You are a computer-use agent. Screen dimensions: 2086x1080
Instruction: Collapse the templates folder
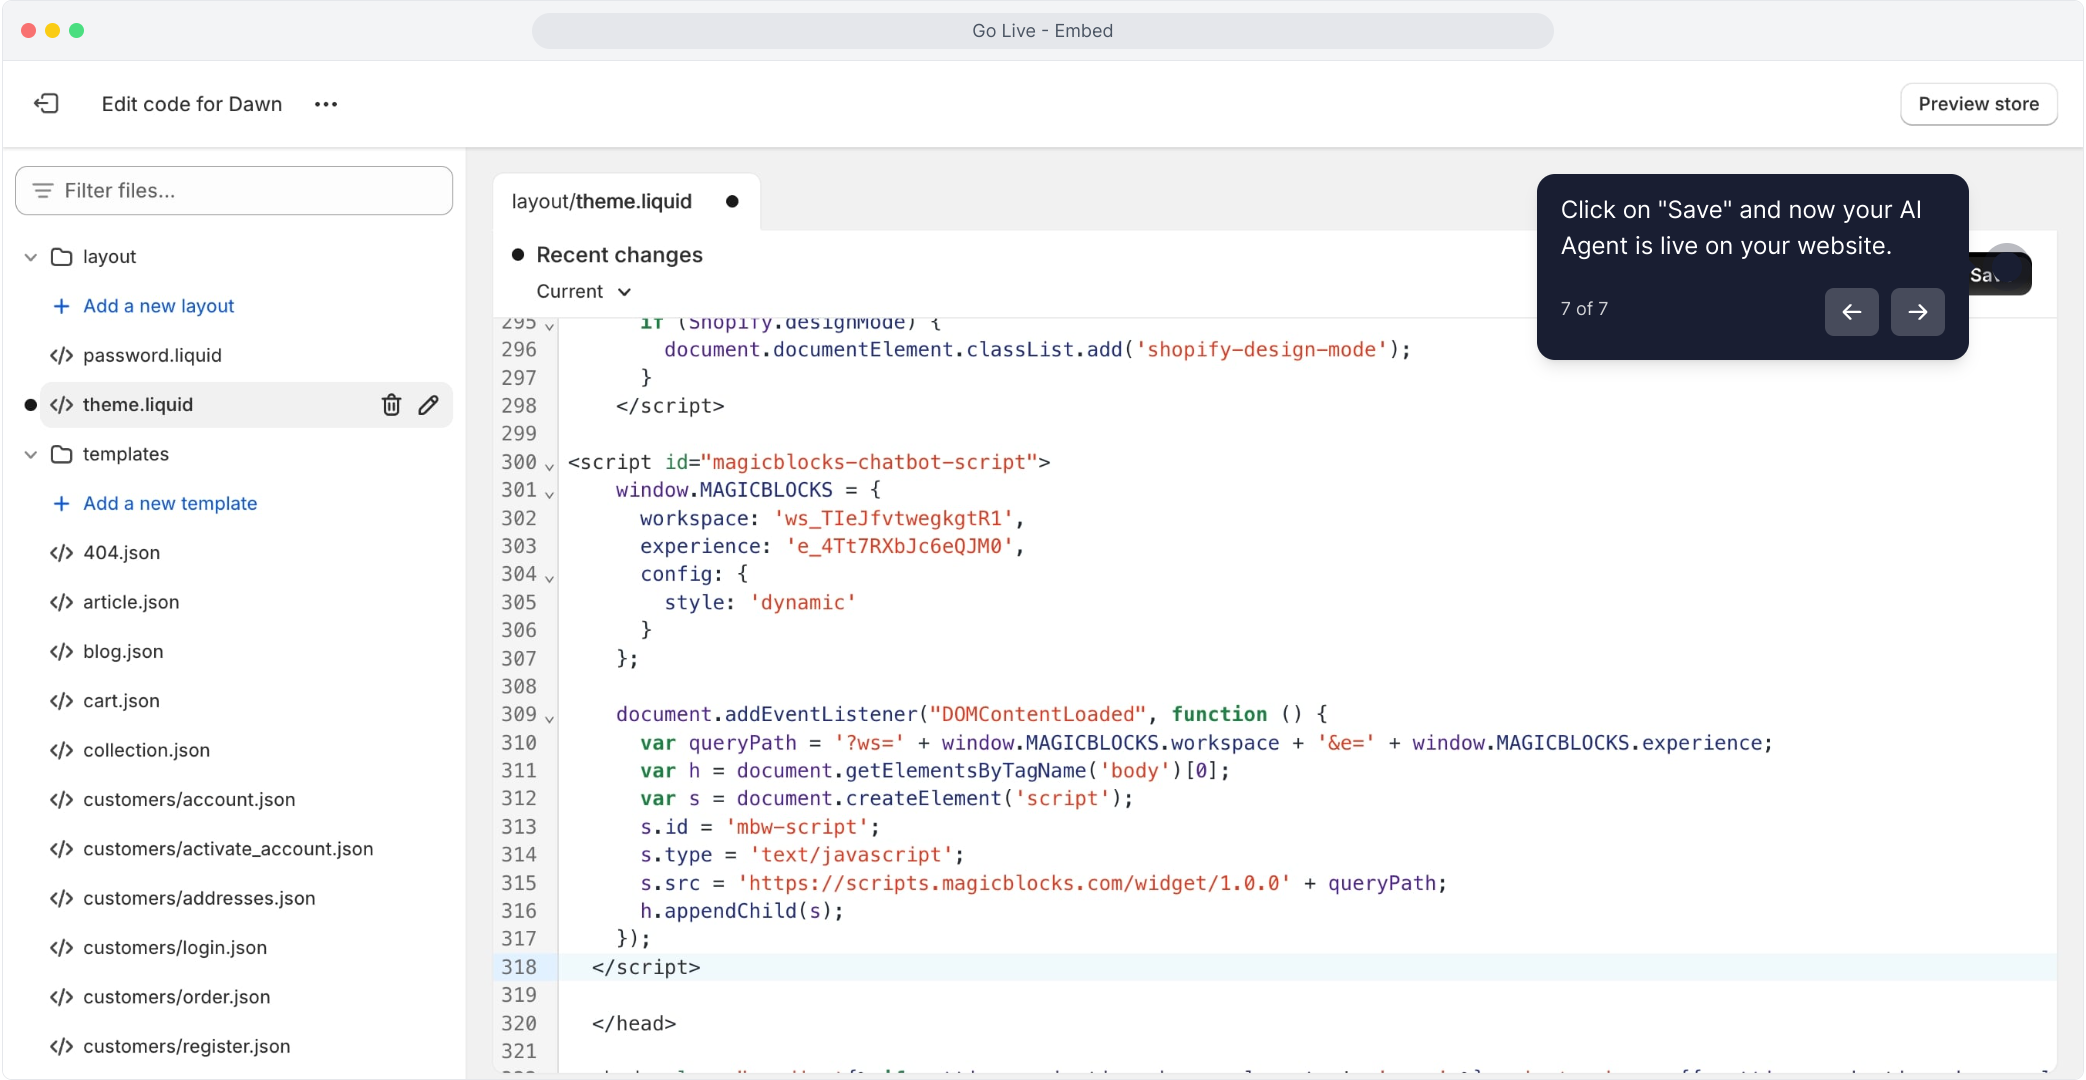pos(31,454)
